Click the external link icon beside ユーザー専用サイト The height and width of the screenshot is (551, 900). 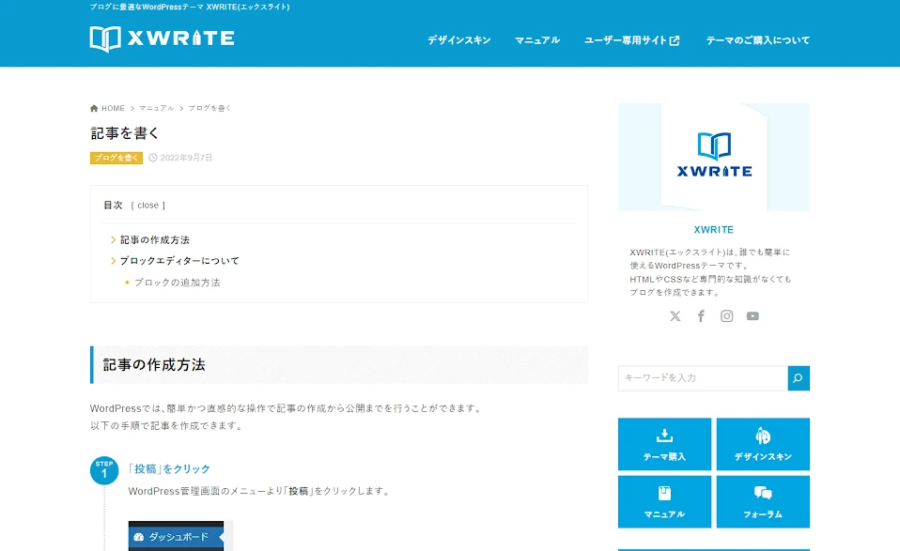point(674,41)
